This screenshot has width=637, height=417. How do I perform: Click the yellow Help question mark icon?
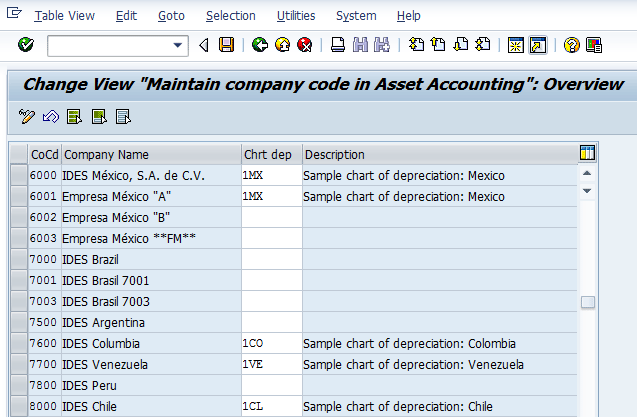click(x=571, y=45)
